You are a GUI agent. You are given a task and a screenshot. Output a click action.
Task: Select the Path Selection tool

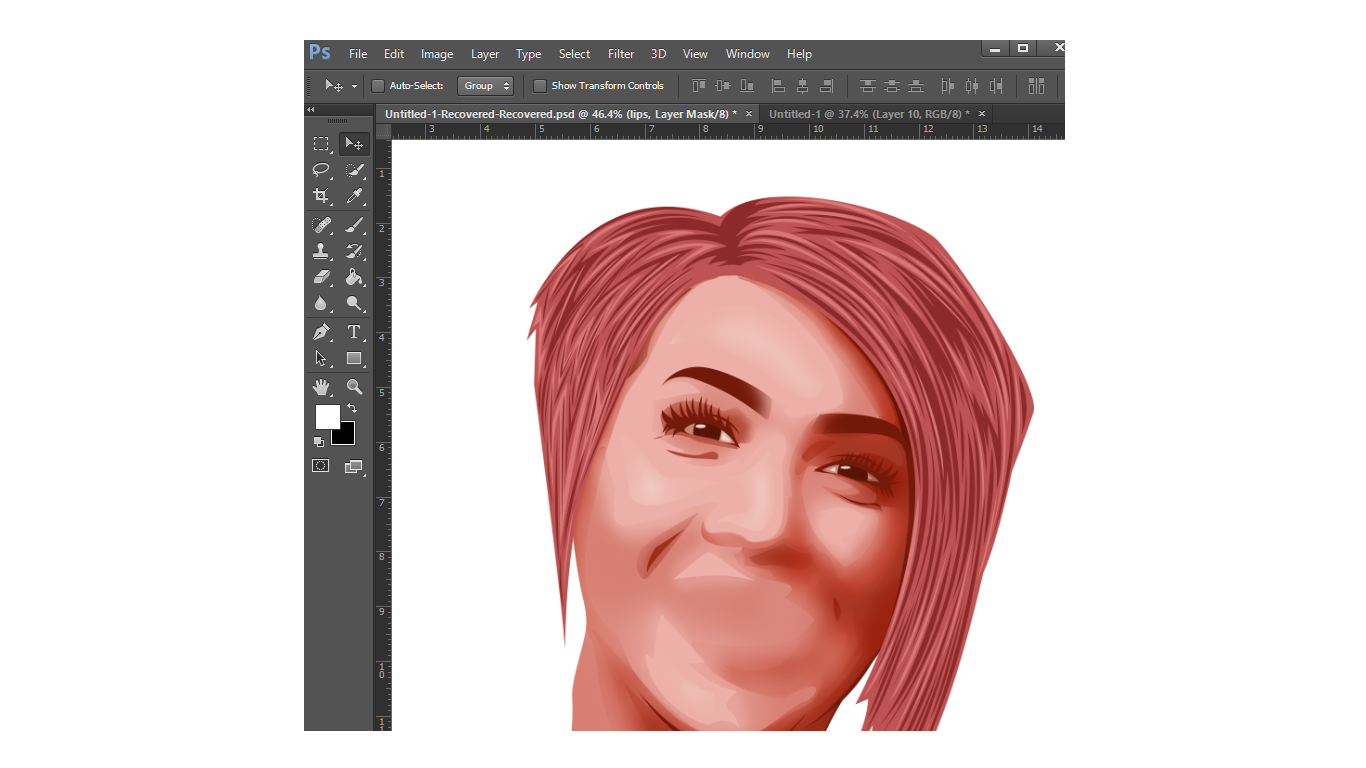321,358
